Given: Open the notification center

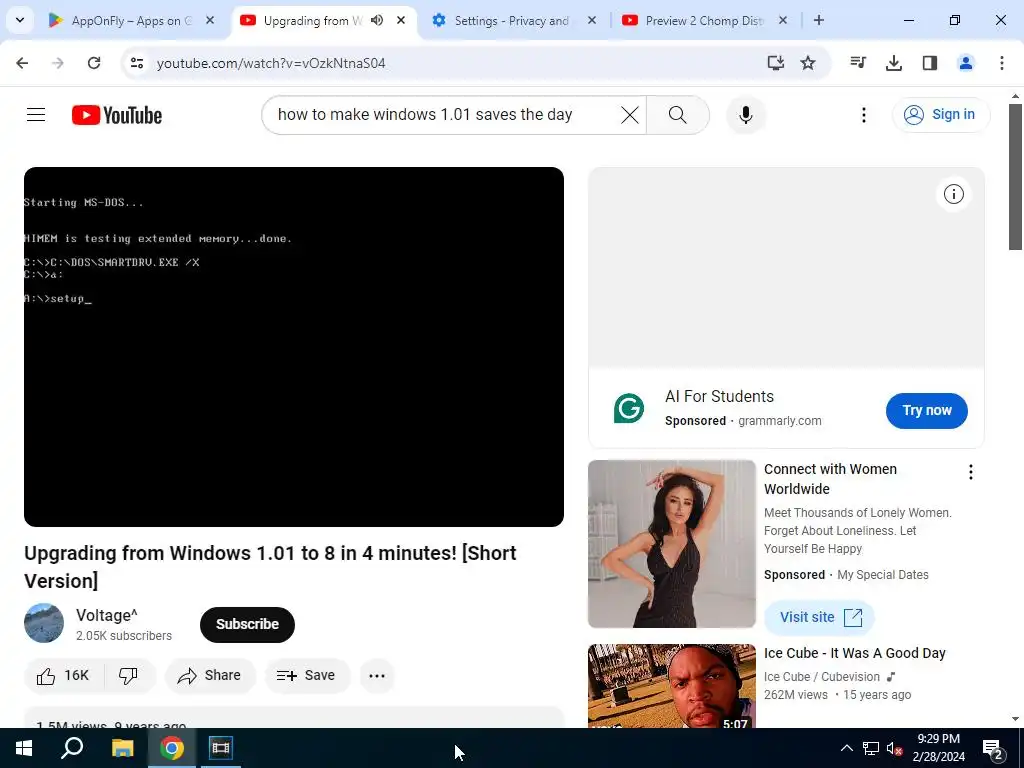Looking at the screenshot, I should pyautogui.click(x=993, y=748).
